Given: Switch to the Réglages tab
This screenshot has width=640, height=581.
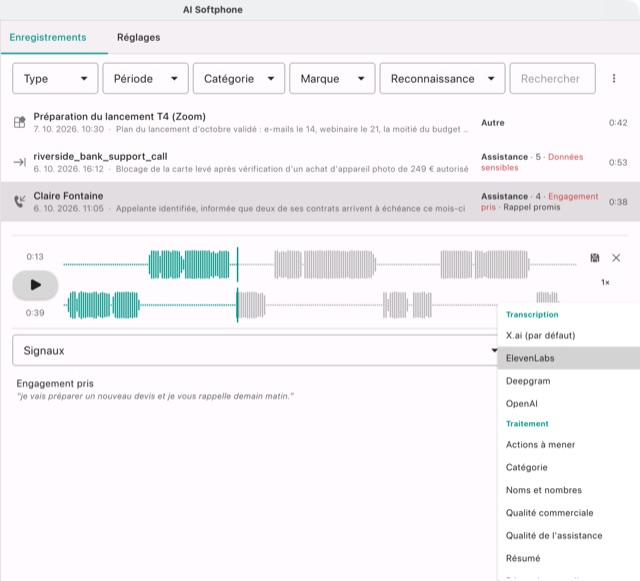Looking at the screenshot, I should point(138,38).
